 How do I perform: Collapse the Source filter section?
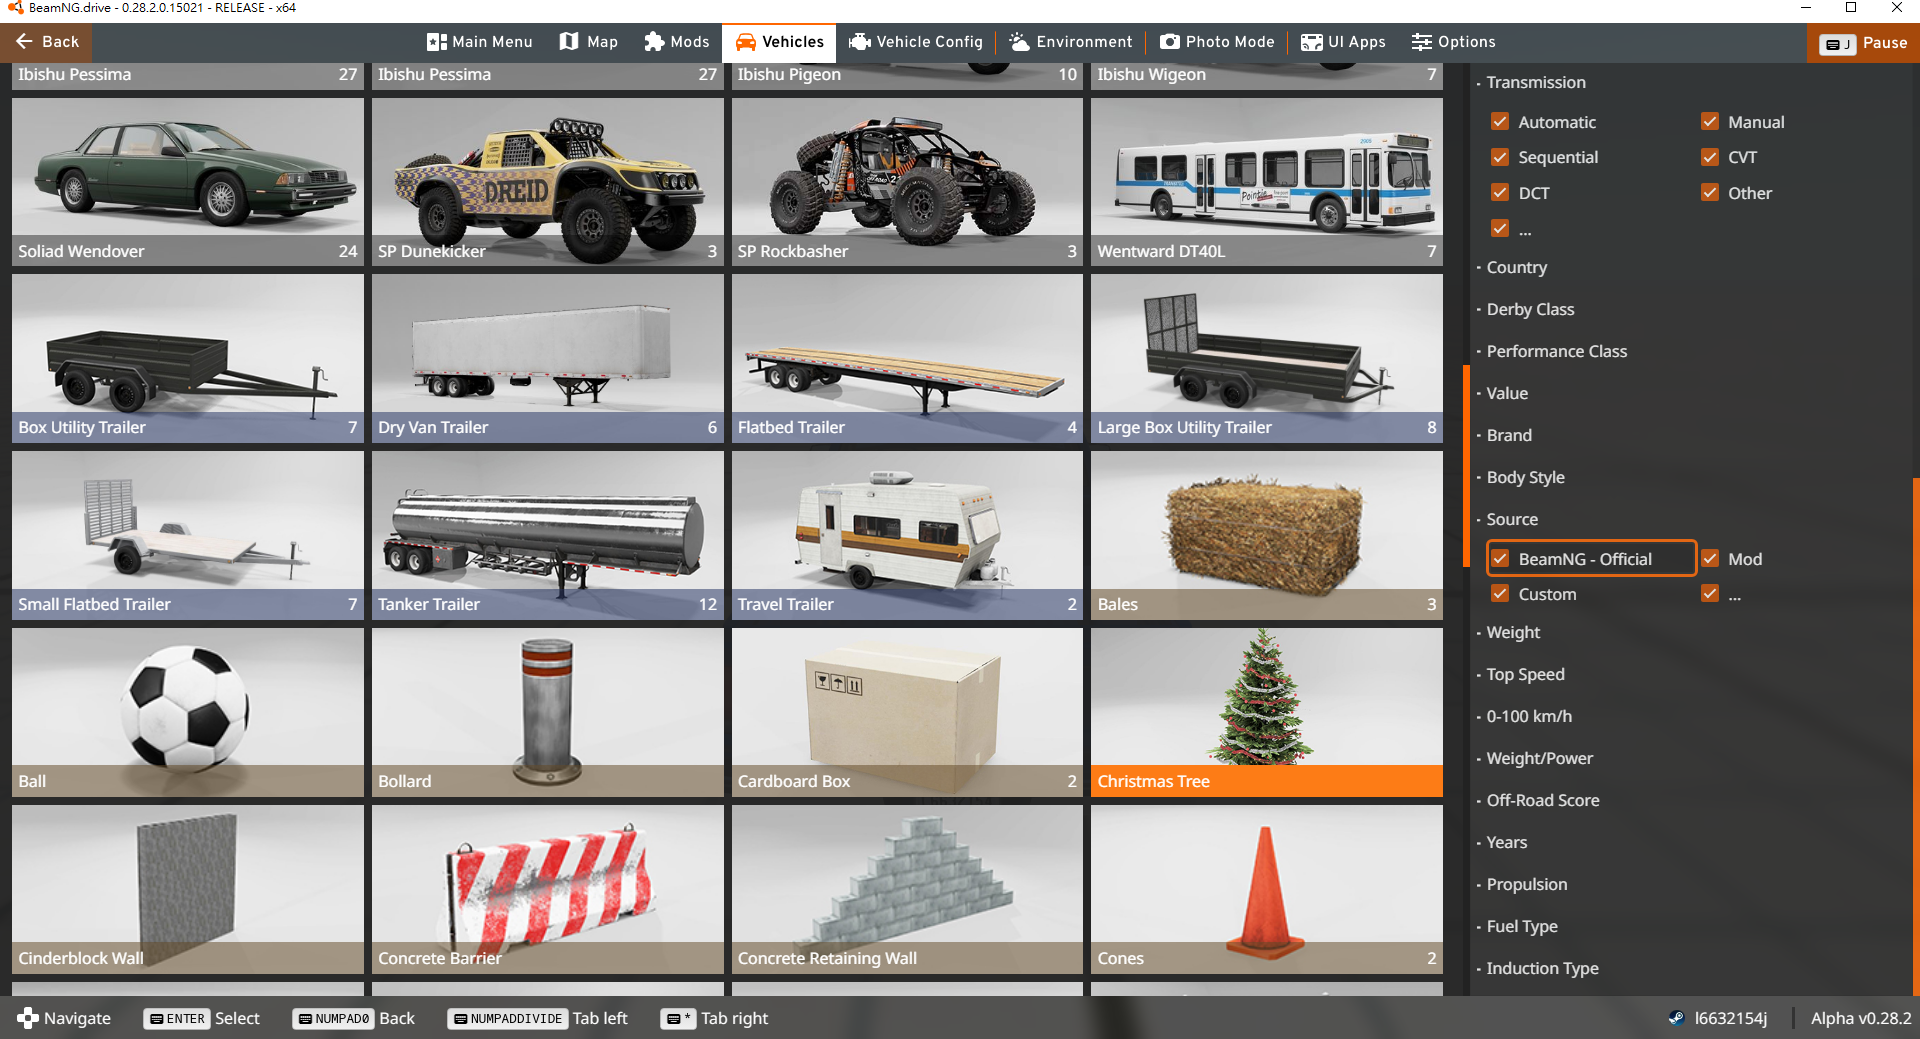coord(1511,519)
